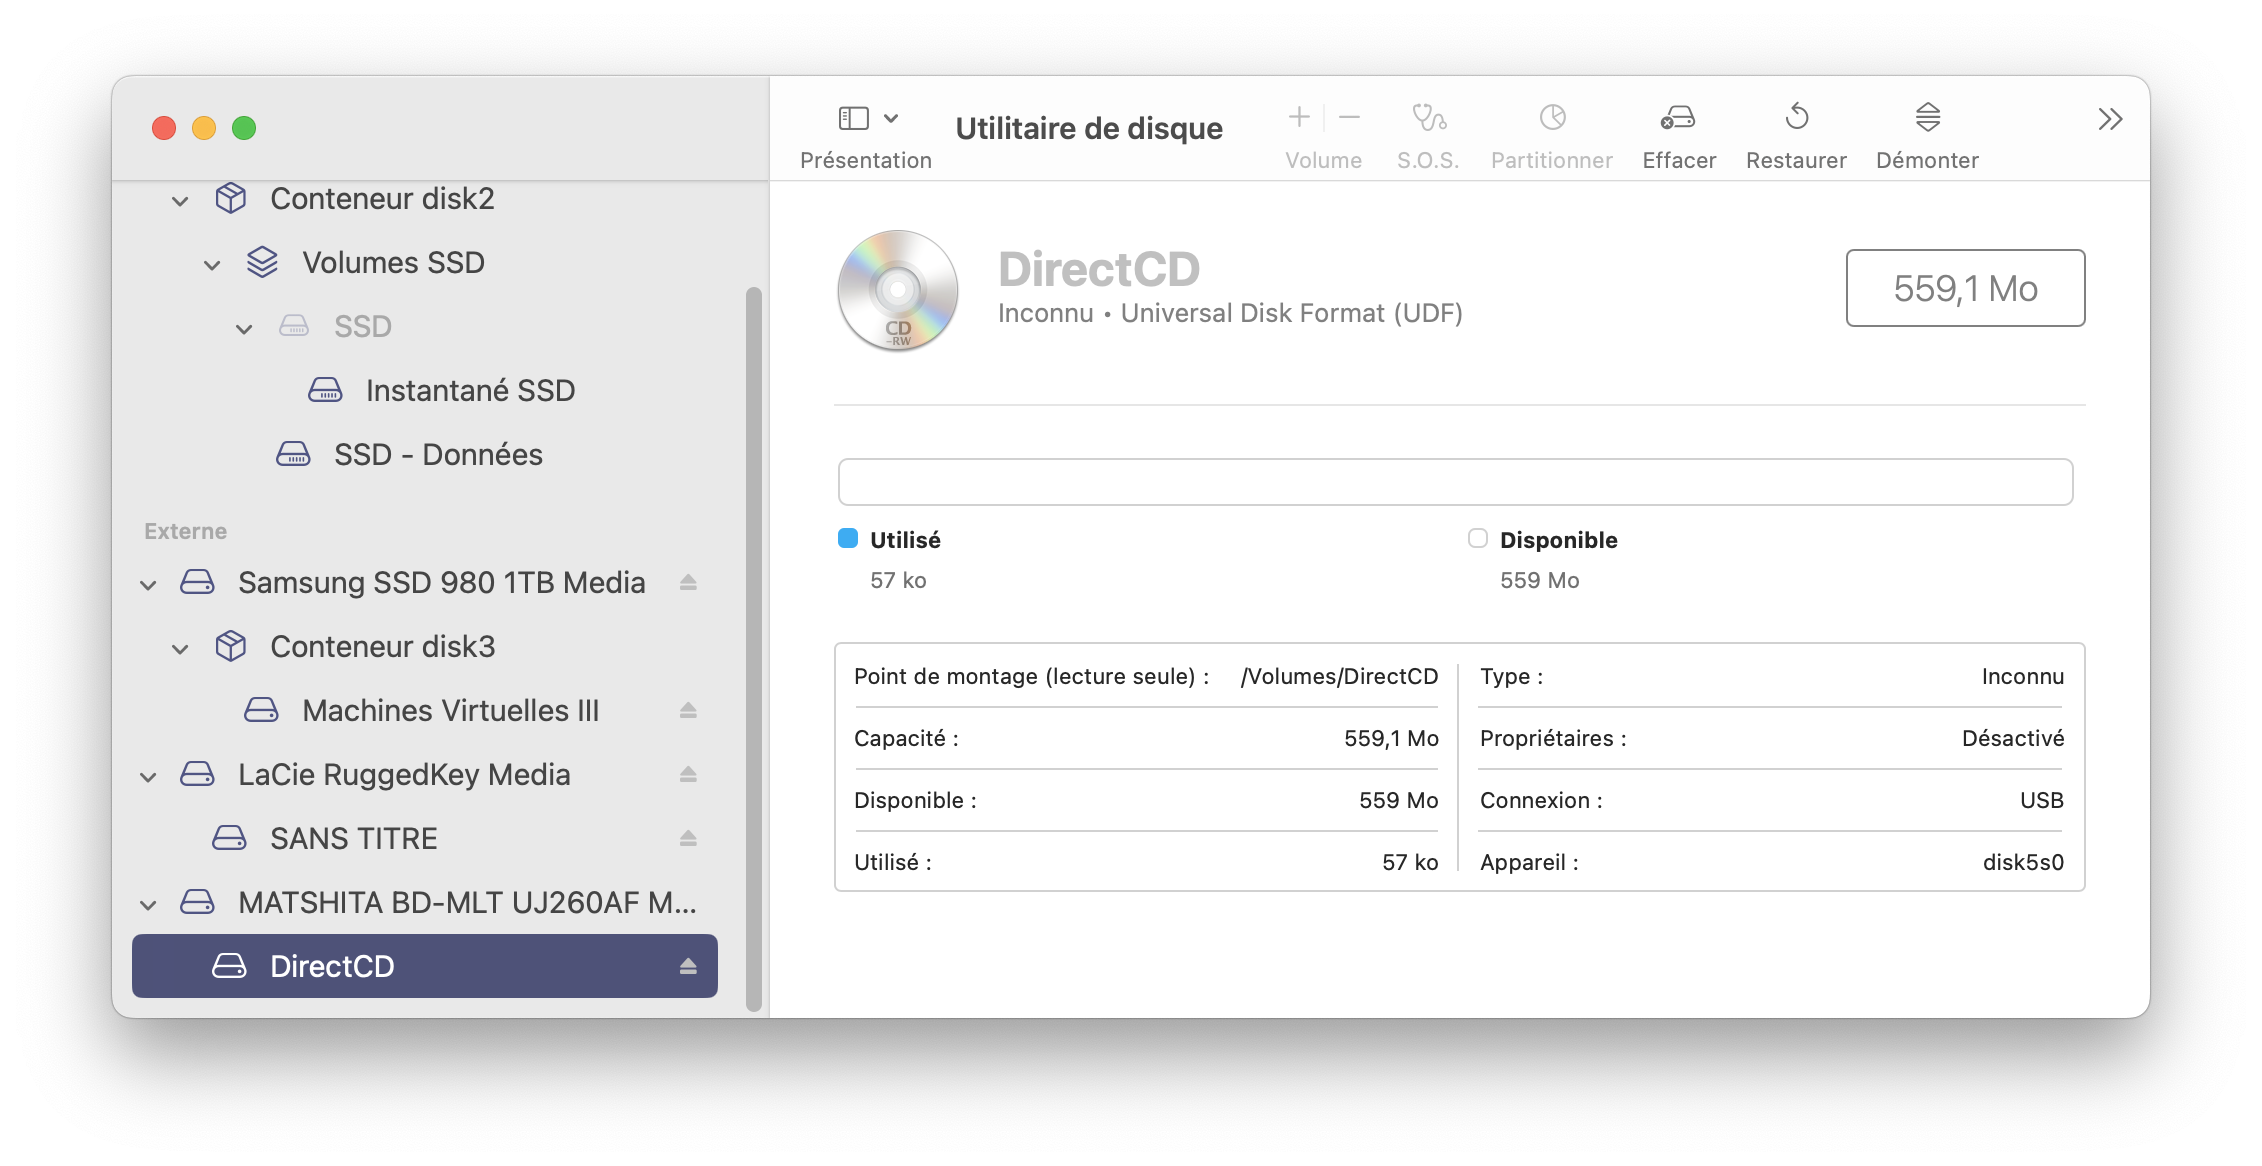Viewport: 2262px width, 1166px height.
Task: Click the disk5s0 device value
Action: (2023, 862)
